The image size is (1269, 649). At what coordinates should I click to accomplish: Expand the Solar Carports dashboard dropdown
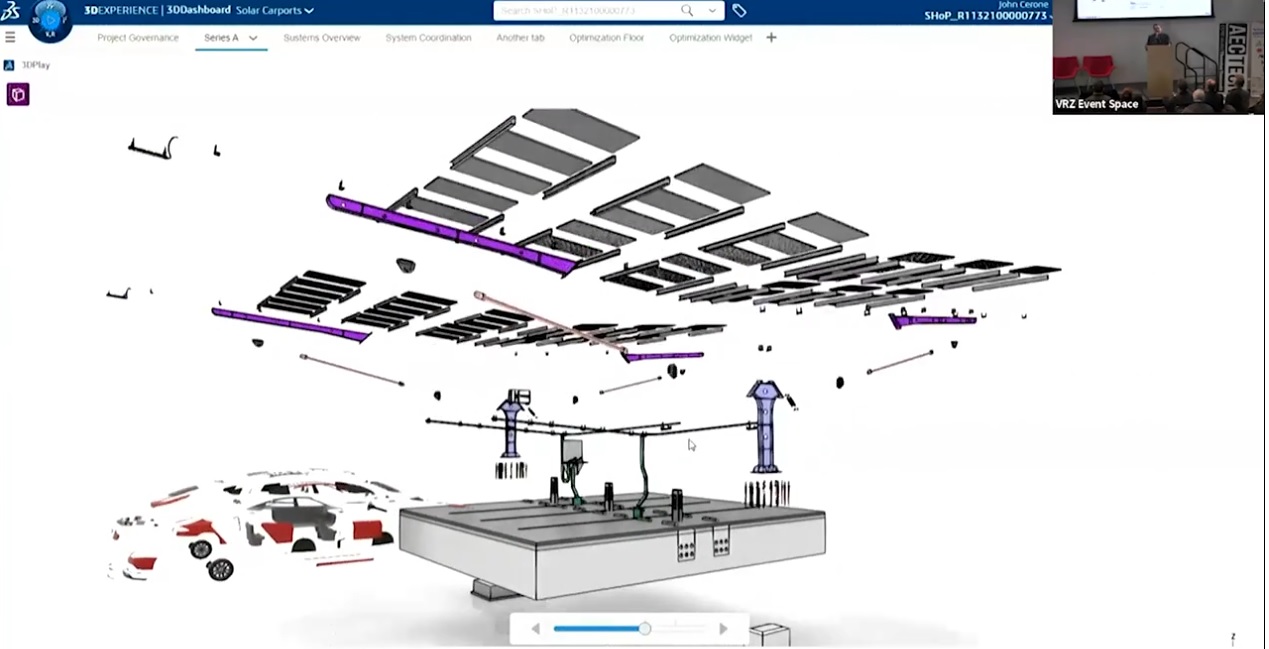click(309, 11)
